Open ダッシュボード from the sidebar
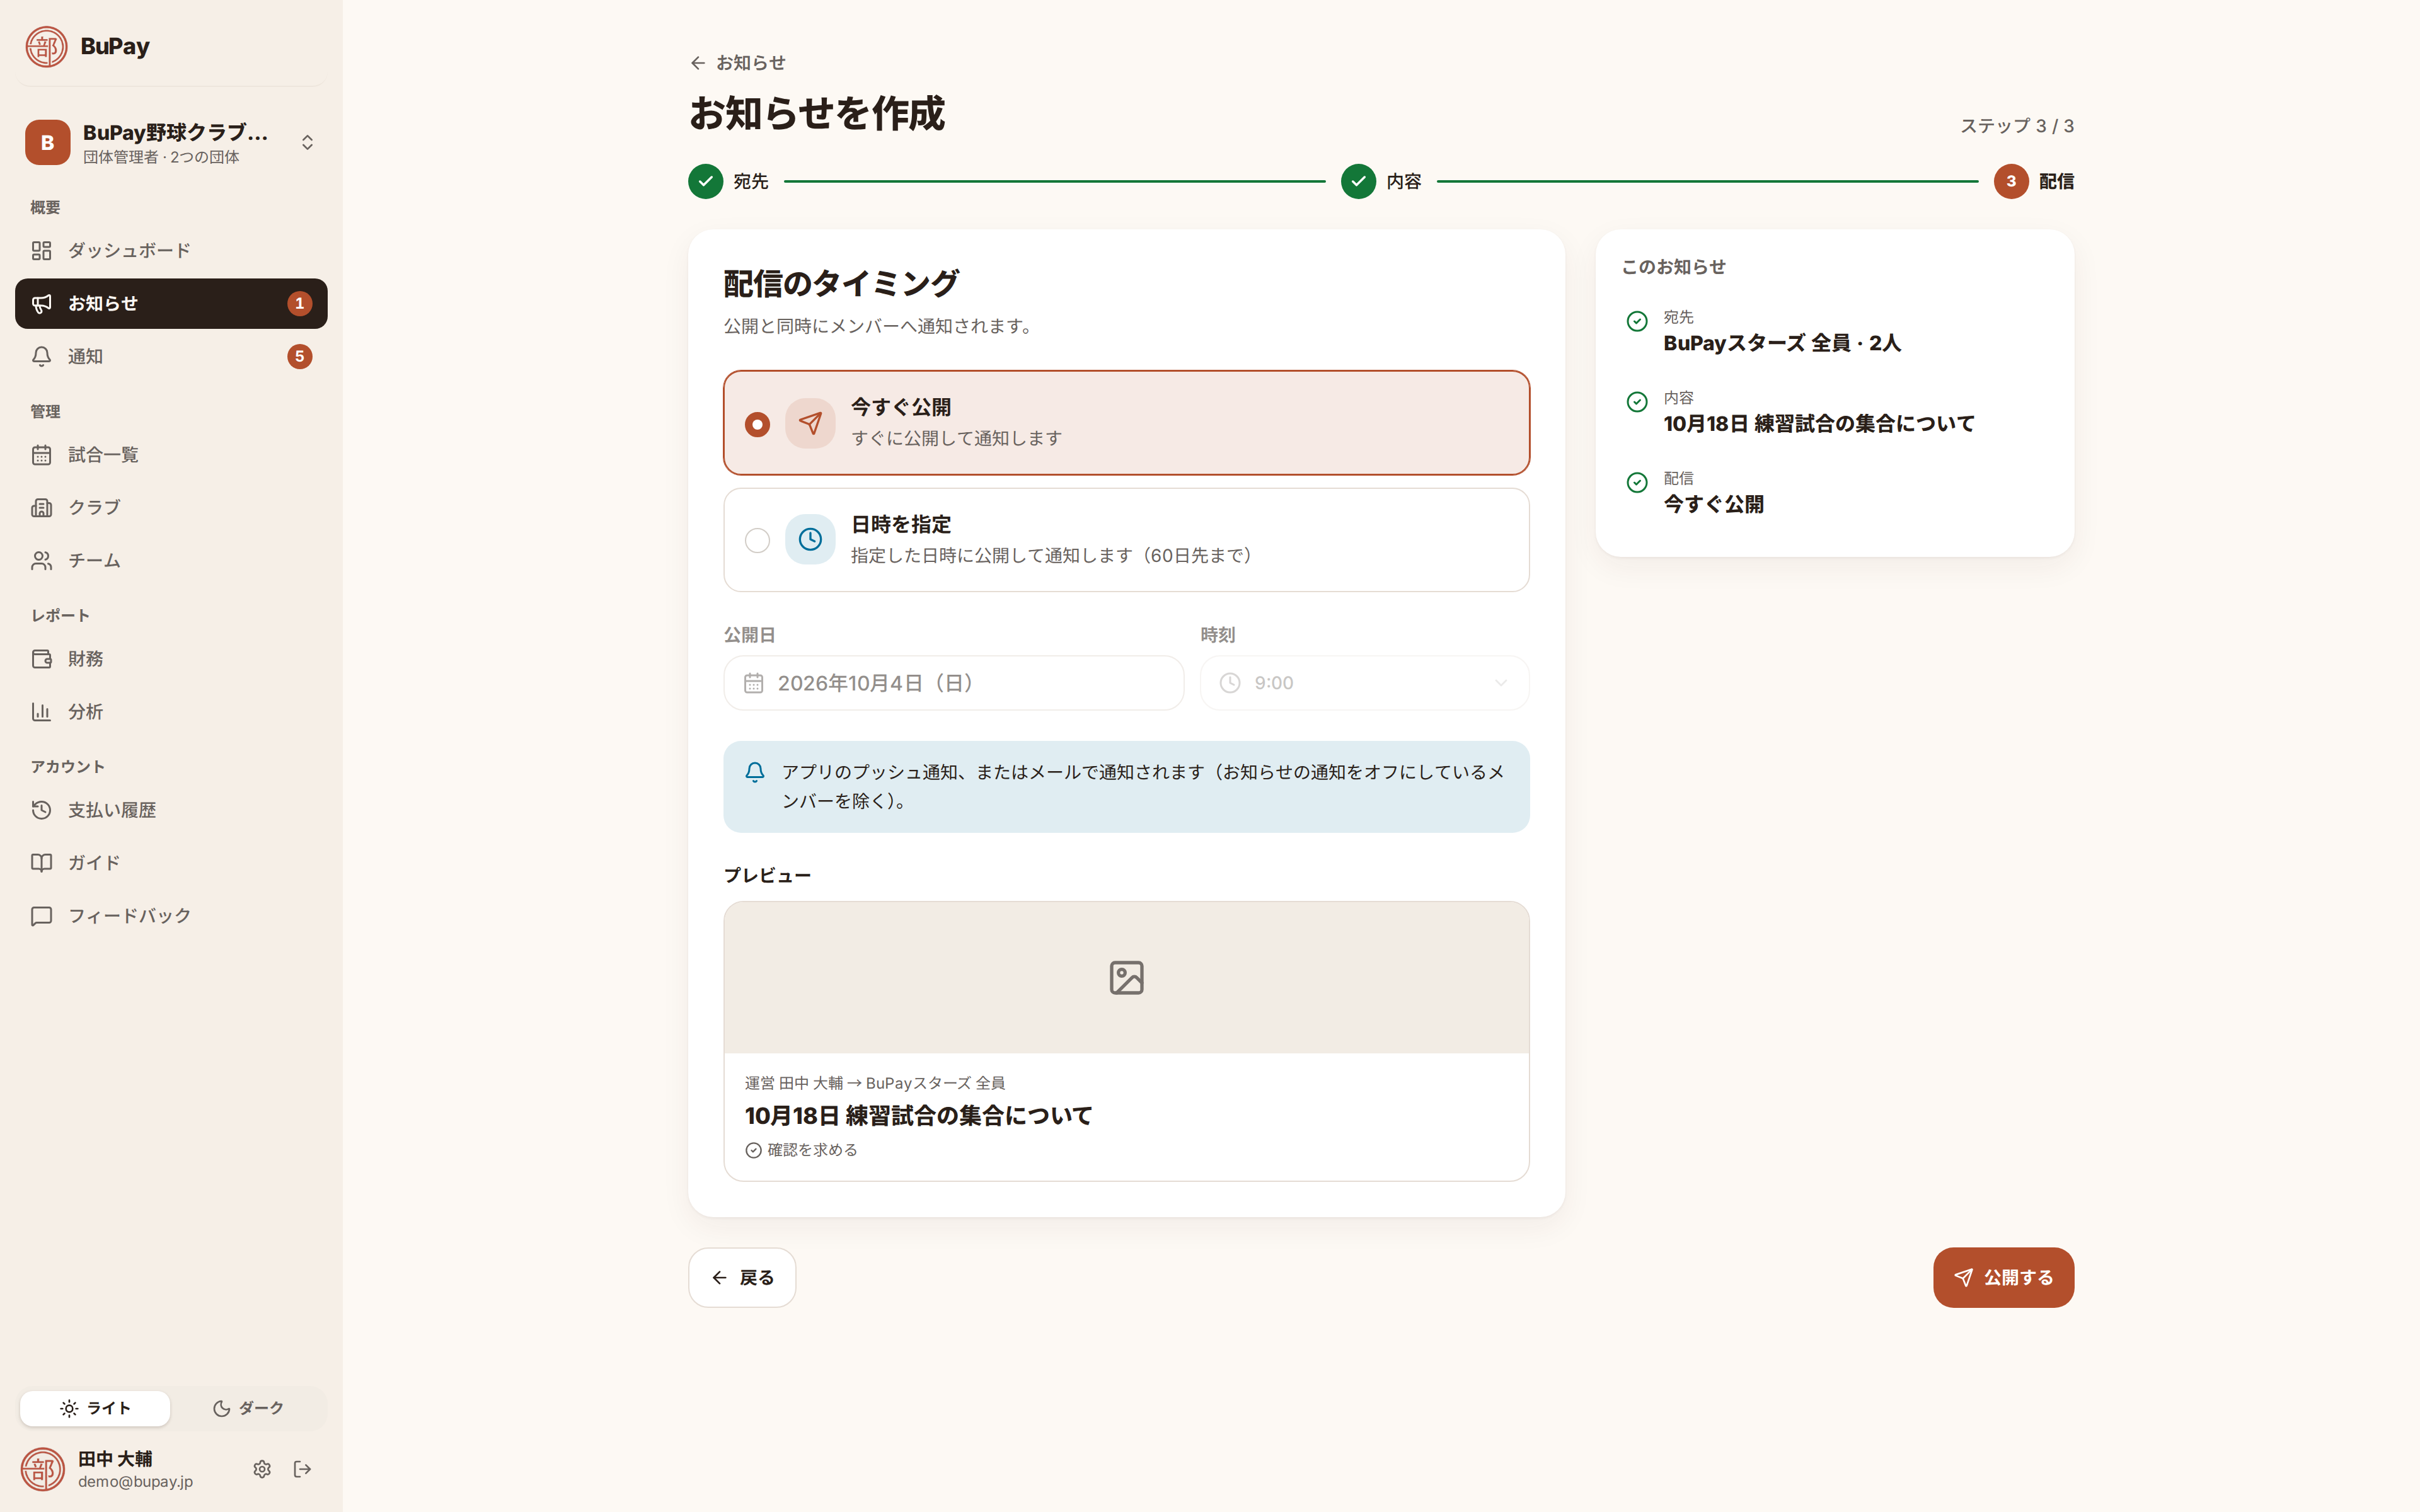Screen dimensions: 2420x1512 click(171, 250)
